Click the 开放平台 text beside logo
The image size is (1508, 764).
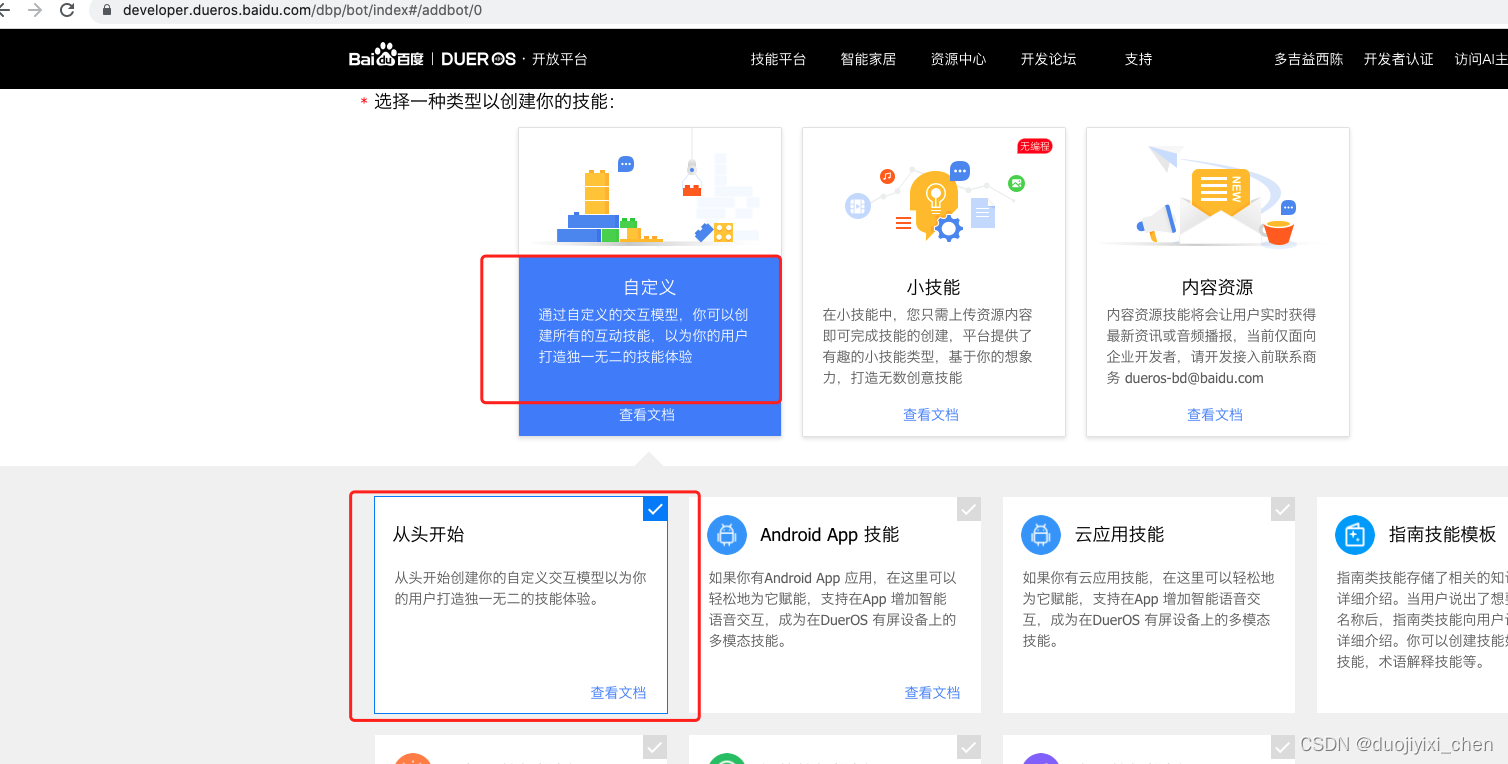[x=560, y=59]
